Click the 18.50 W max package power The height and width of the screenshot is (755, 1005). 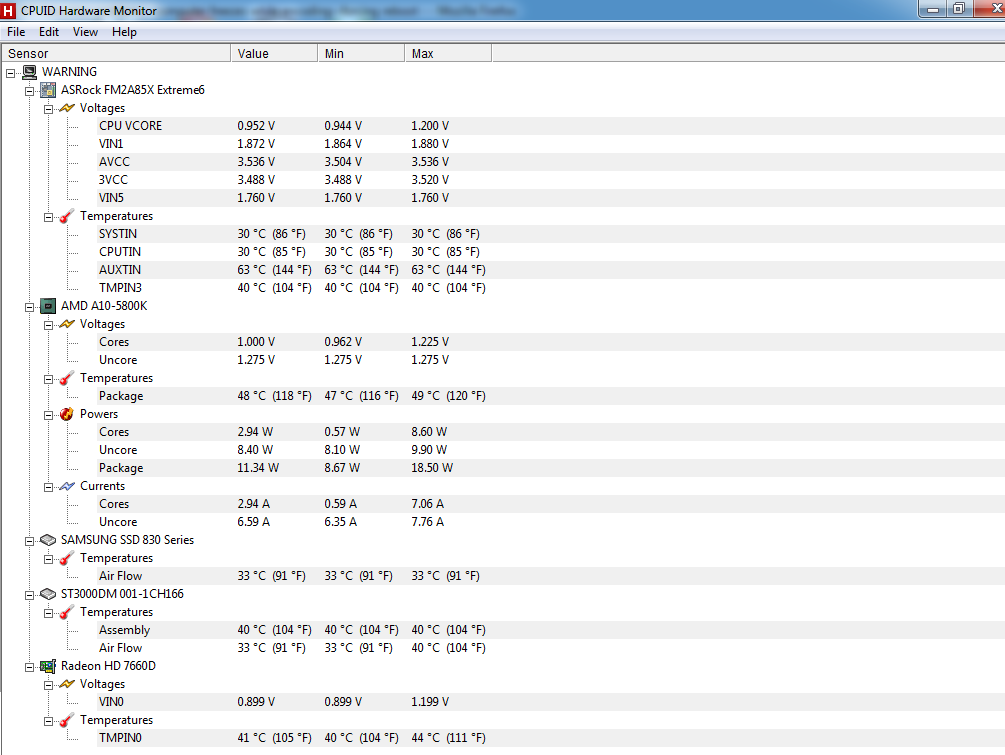(432, 468)
